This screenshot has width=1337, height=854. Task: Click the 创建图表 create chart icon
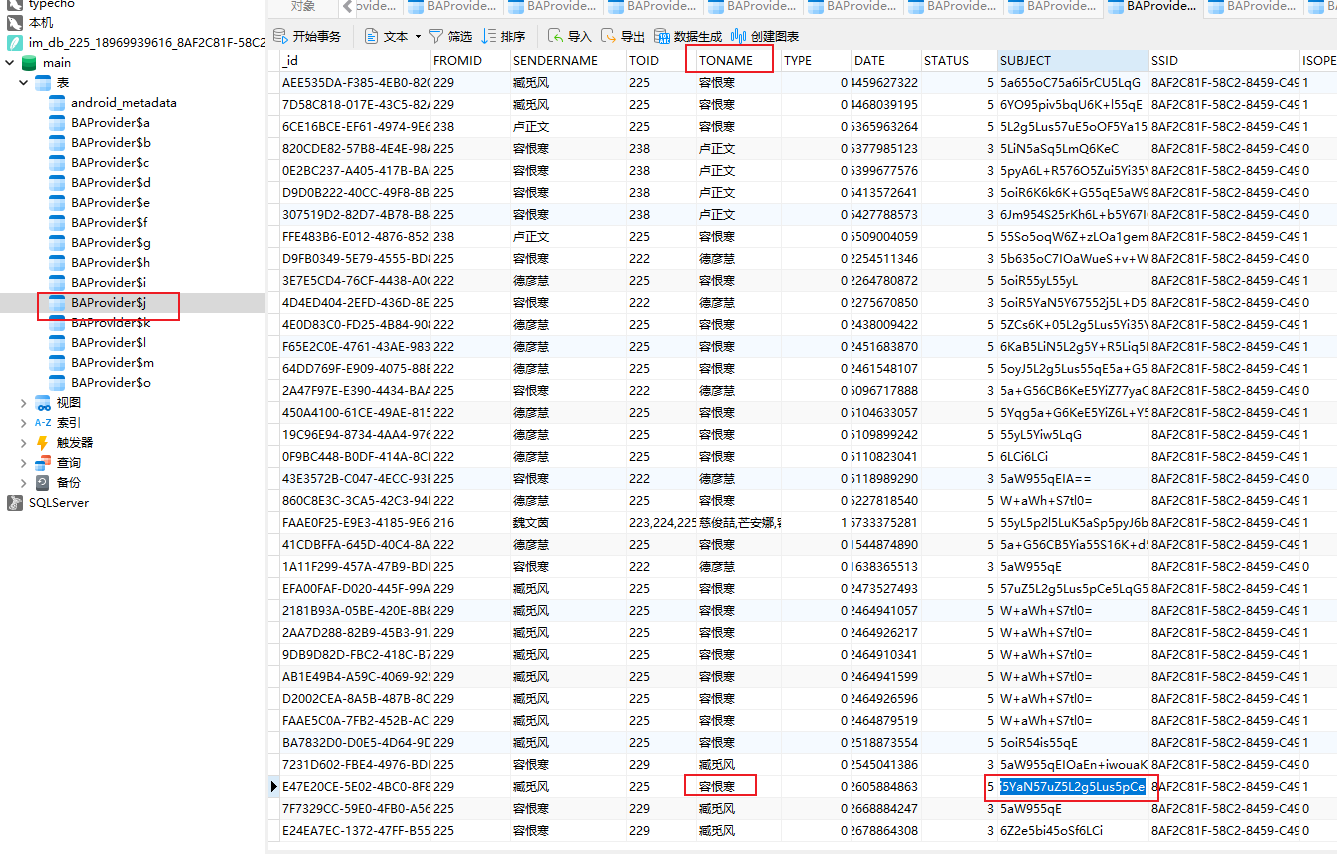coord(739,36)
